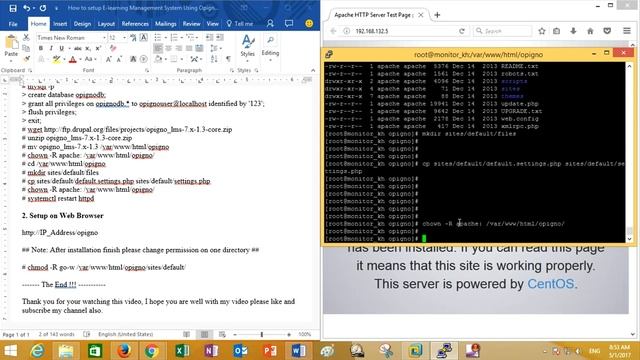The width and height of the screenshot is (640, 360).
Task: Apply Italic formatting
Action: click(x=51, y=49)
